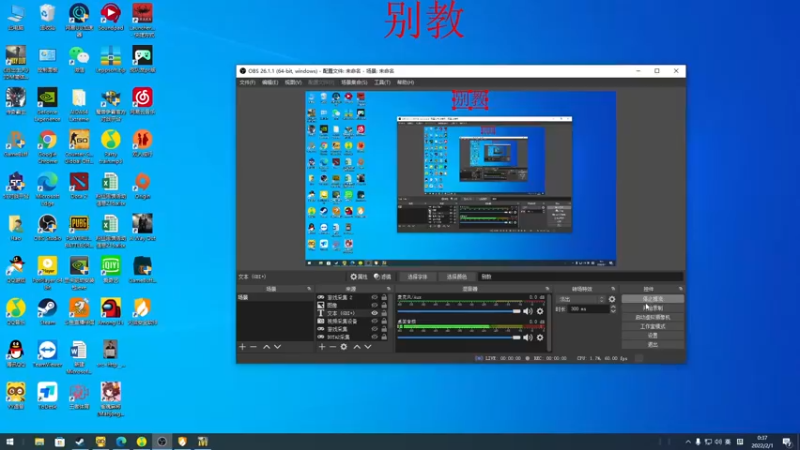This screenshot has height=450, width=800.
Task: Open 视图(V) menu in OBS
Action: (x=293, y=82)
